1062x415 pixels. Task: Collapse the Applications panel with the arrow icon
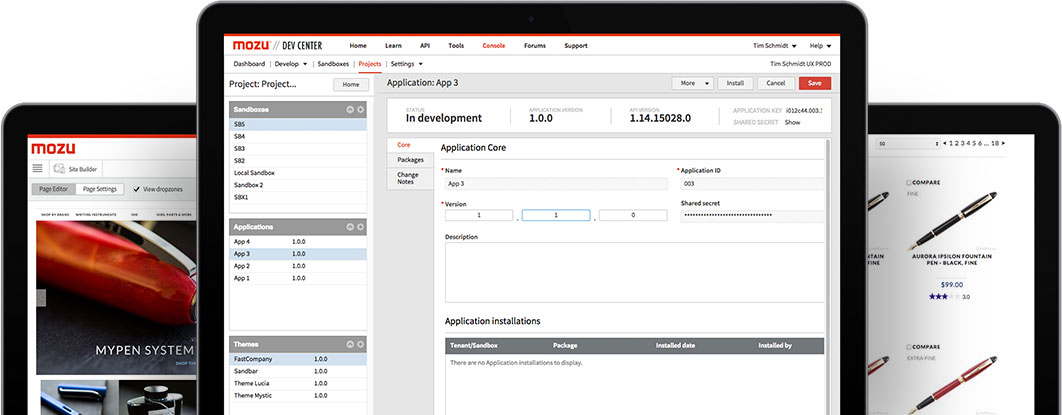350,227
